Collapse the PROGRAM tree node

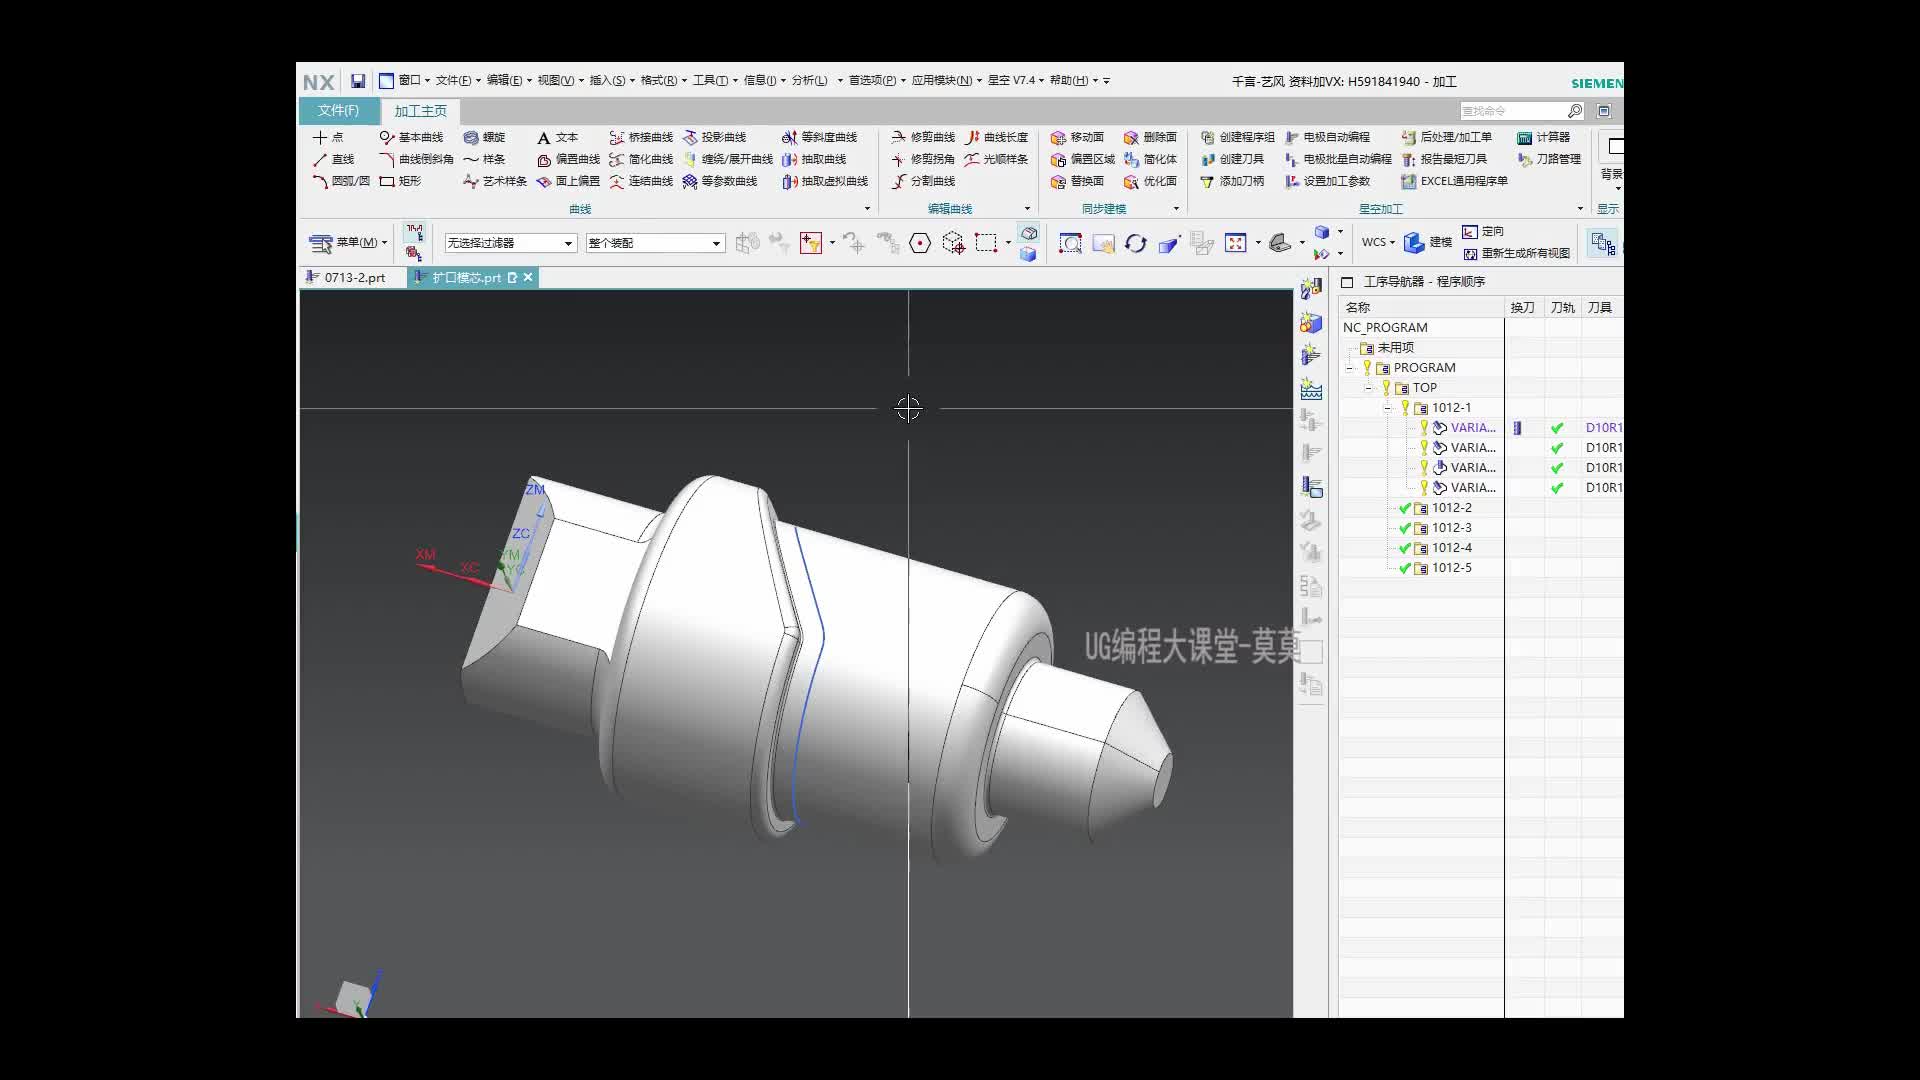[x=1349, y=368]
